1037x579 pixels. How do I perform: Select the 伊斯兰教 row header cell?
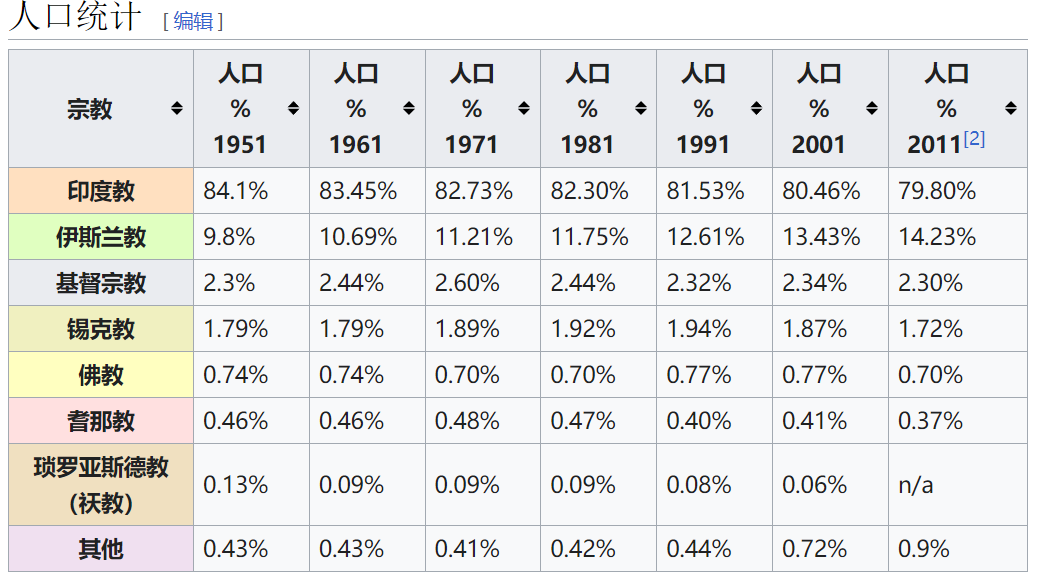point(101,237)
